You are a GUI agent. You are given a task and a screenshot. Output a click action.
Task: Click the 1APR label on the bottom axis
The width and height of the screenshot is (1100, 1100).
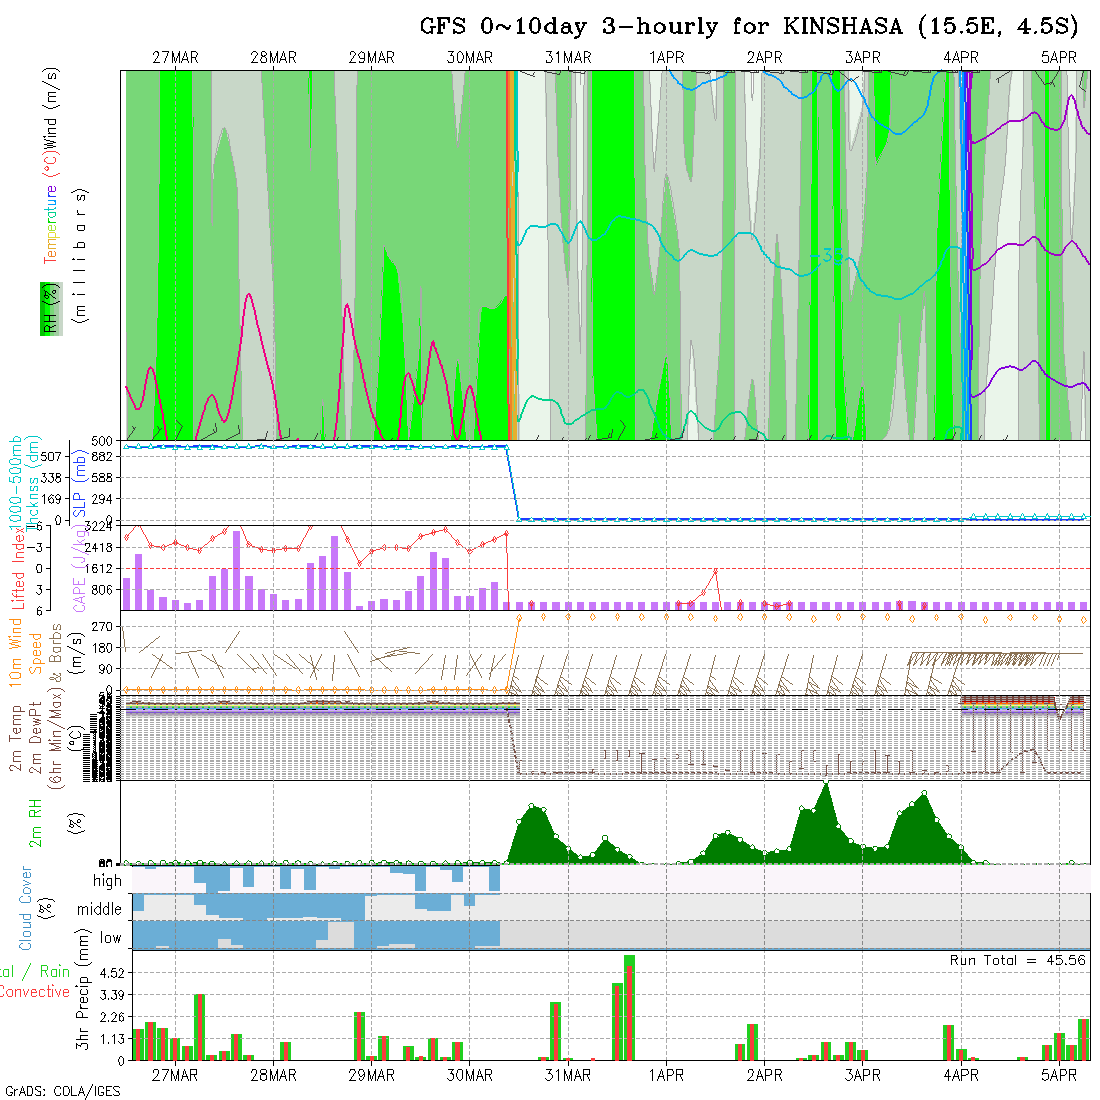click(666, 1075)
